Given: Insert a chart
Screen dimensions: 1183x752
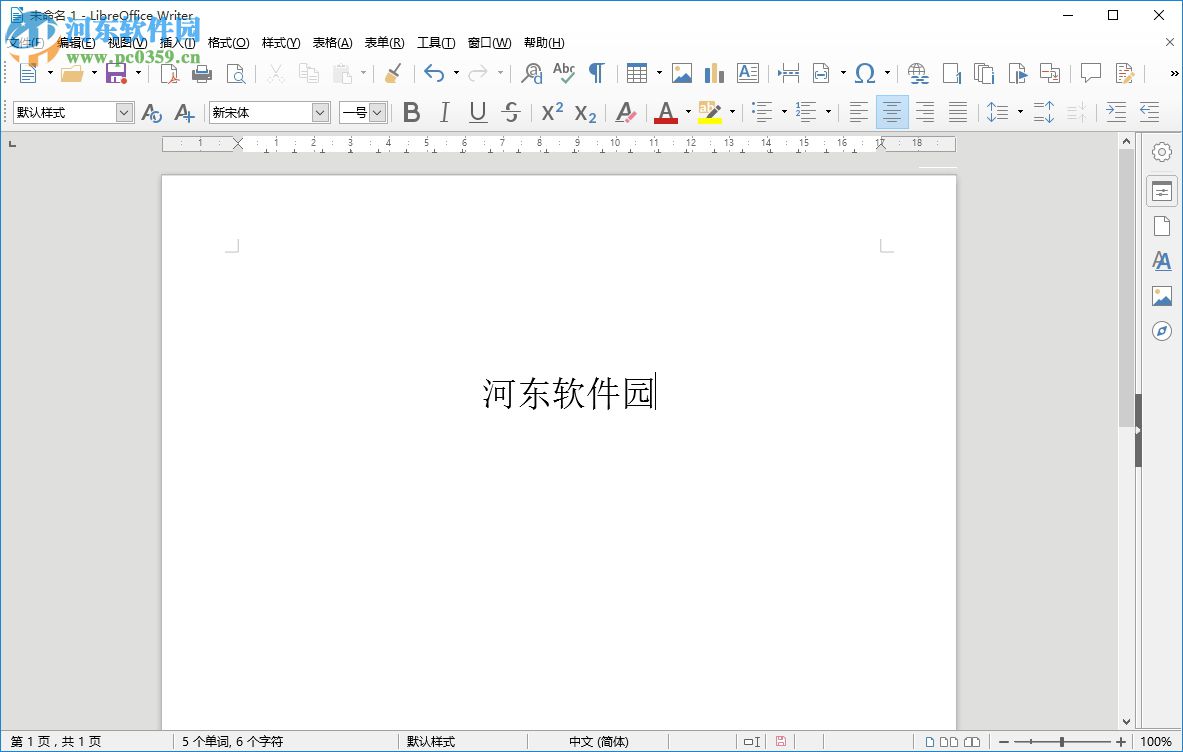Looking at the screenshot, I should point(713,73).
